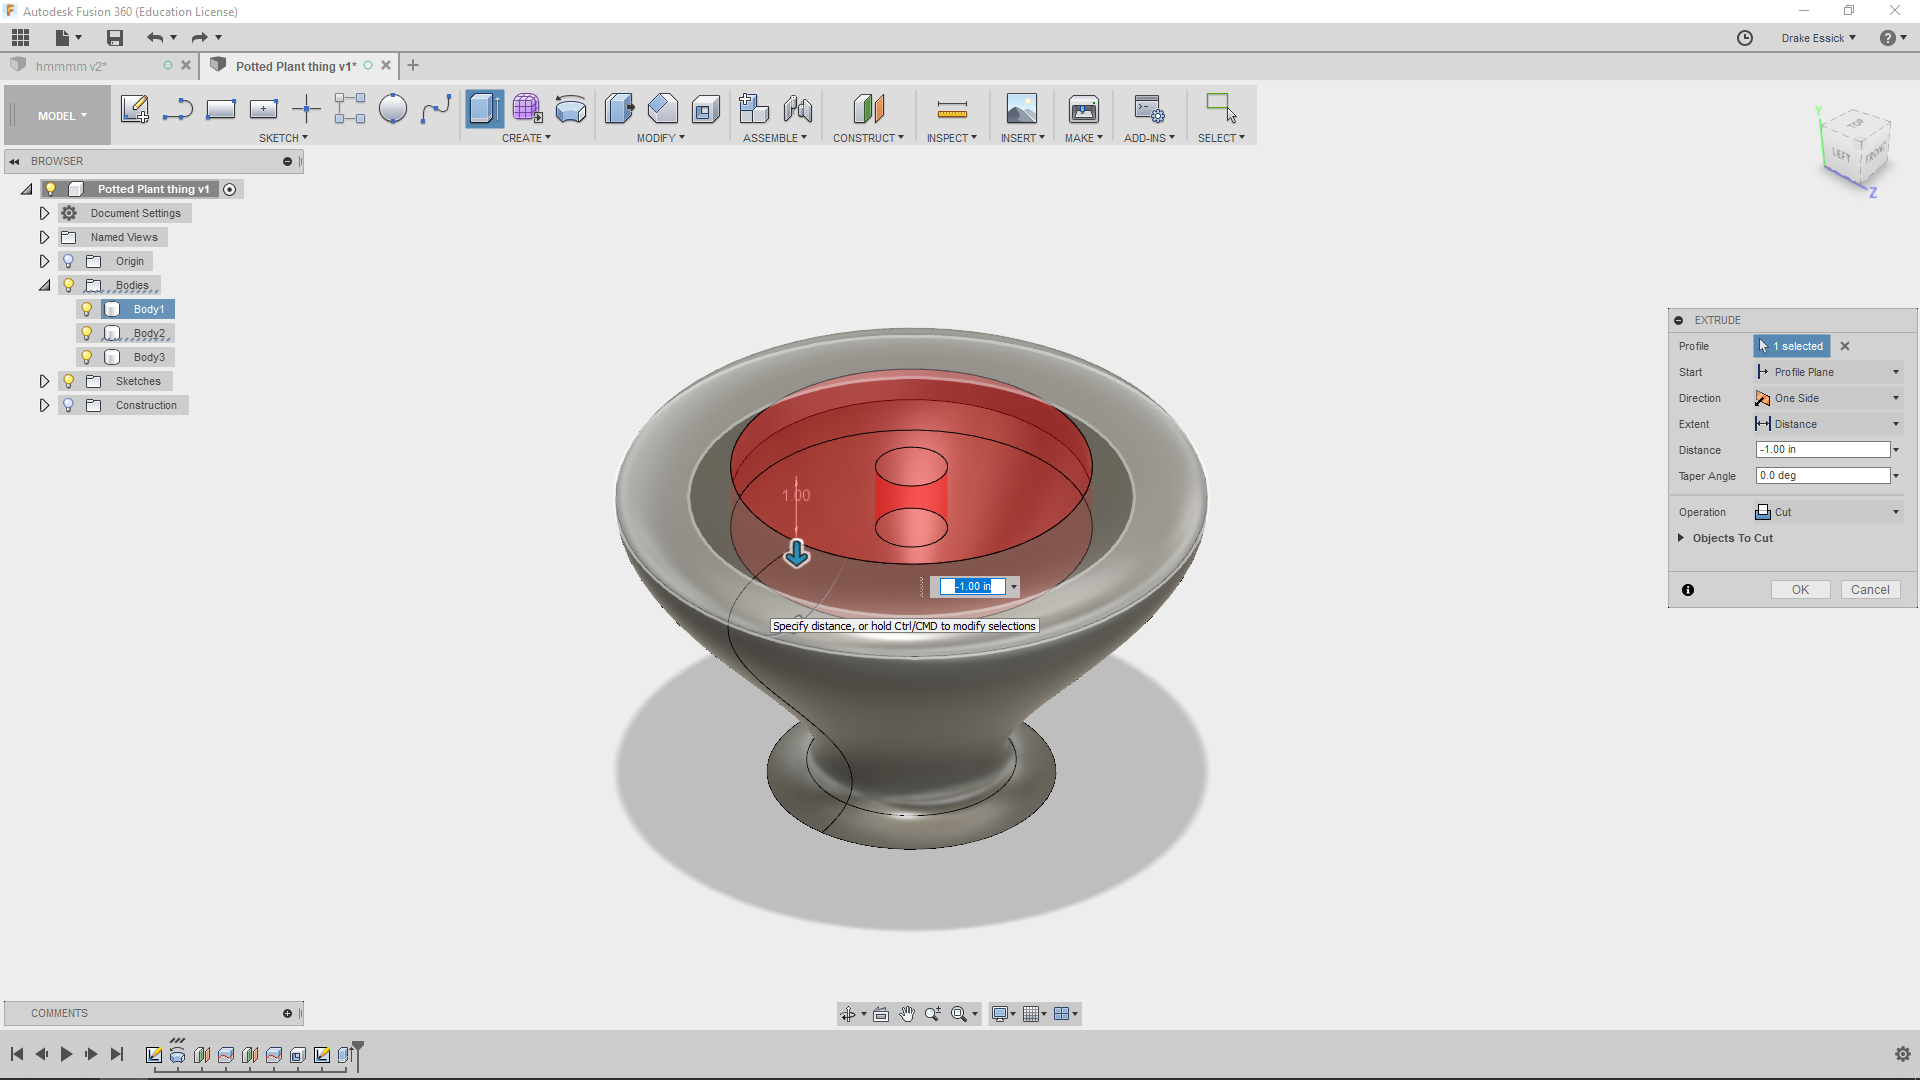Expand the Sketches folder in browser
Image resolution: width=1920 pixels, height=1080 pixels.
44,380
